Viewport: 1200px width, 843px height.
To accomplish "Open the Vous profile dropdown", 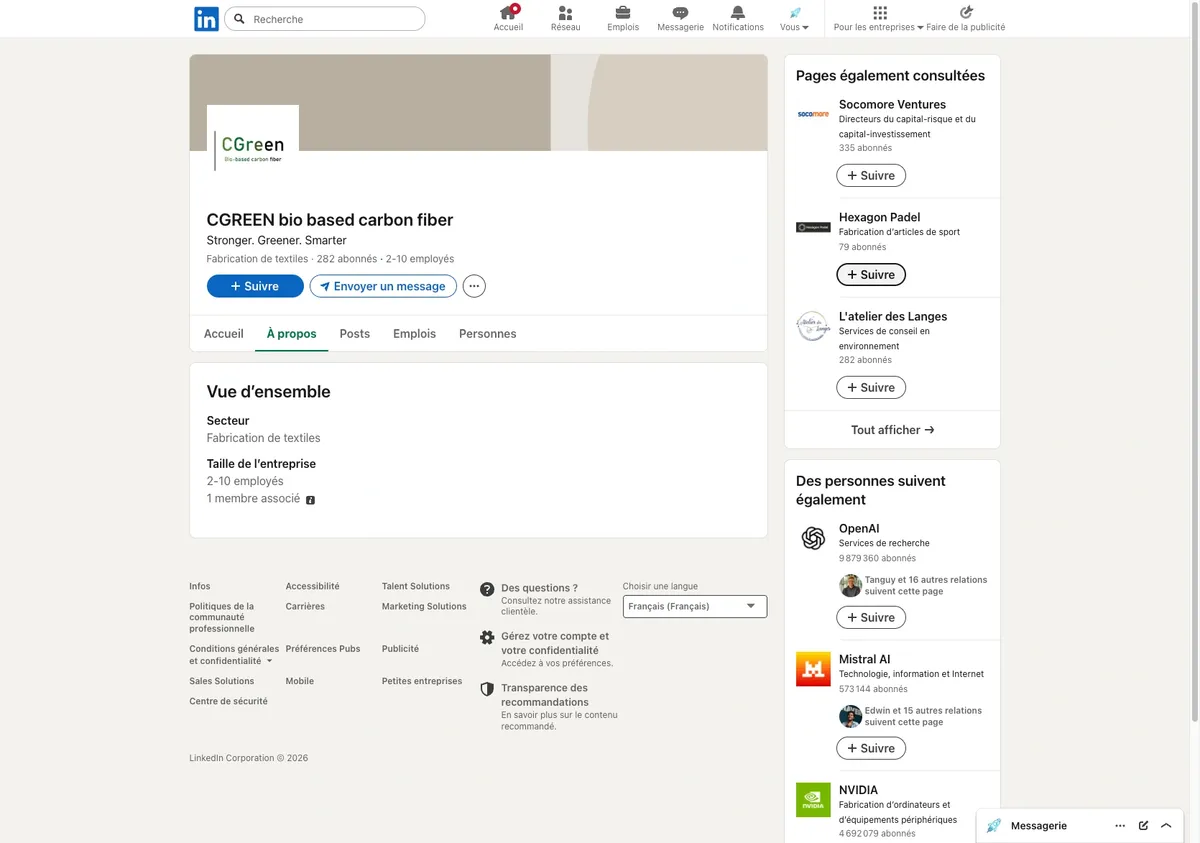I will pos(795,19).
